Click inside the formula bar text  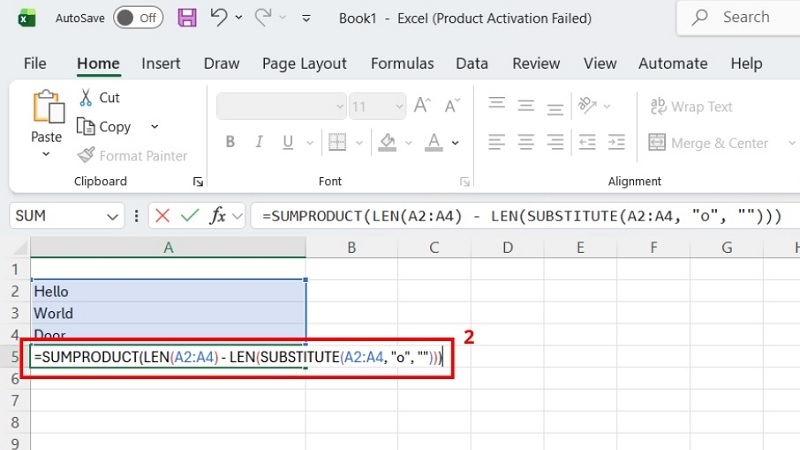521,216
